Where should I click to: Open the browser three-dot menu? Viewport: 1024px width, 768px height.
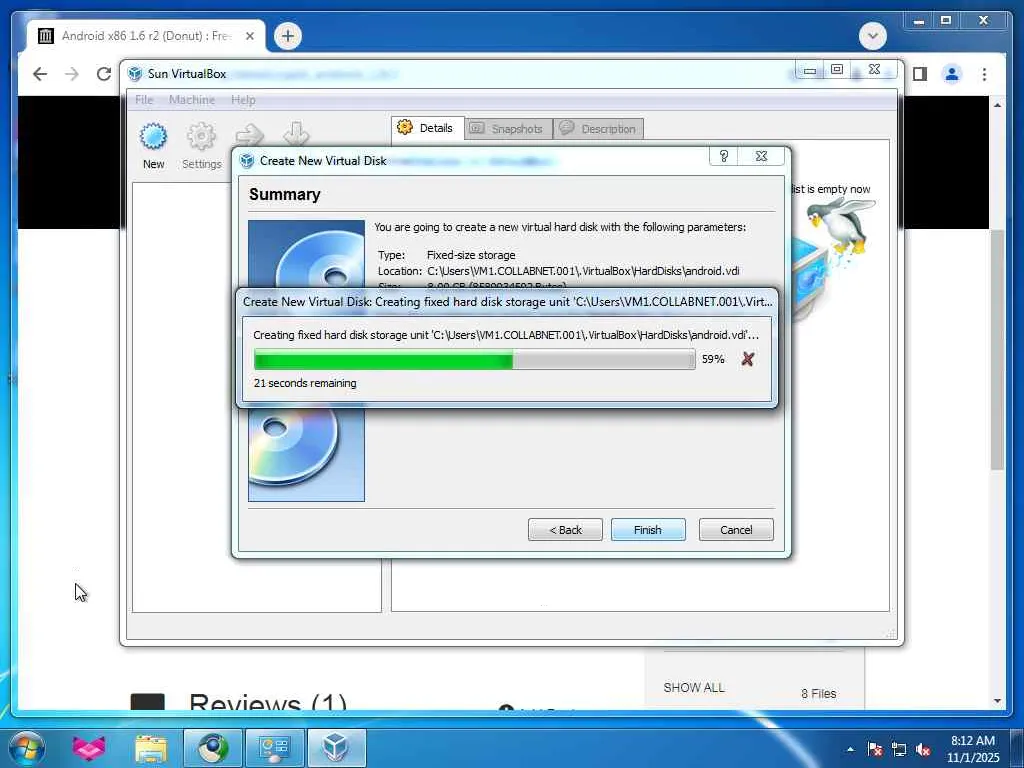tap(984, 74)
